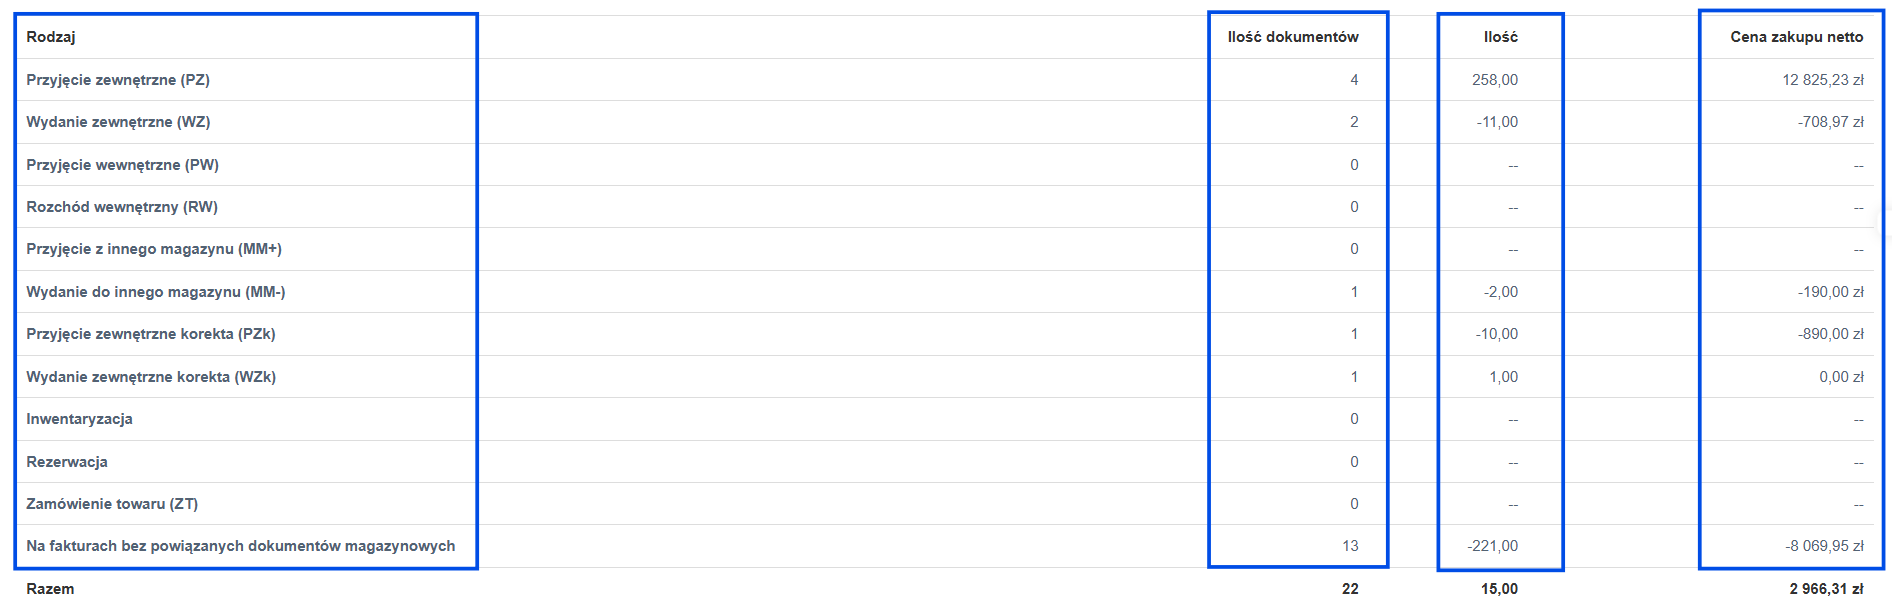1892x612 pixels.
Task: Click the -190,00 zł MM- value
Action: coord(1830,292)
